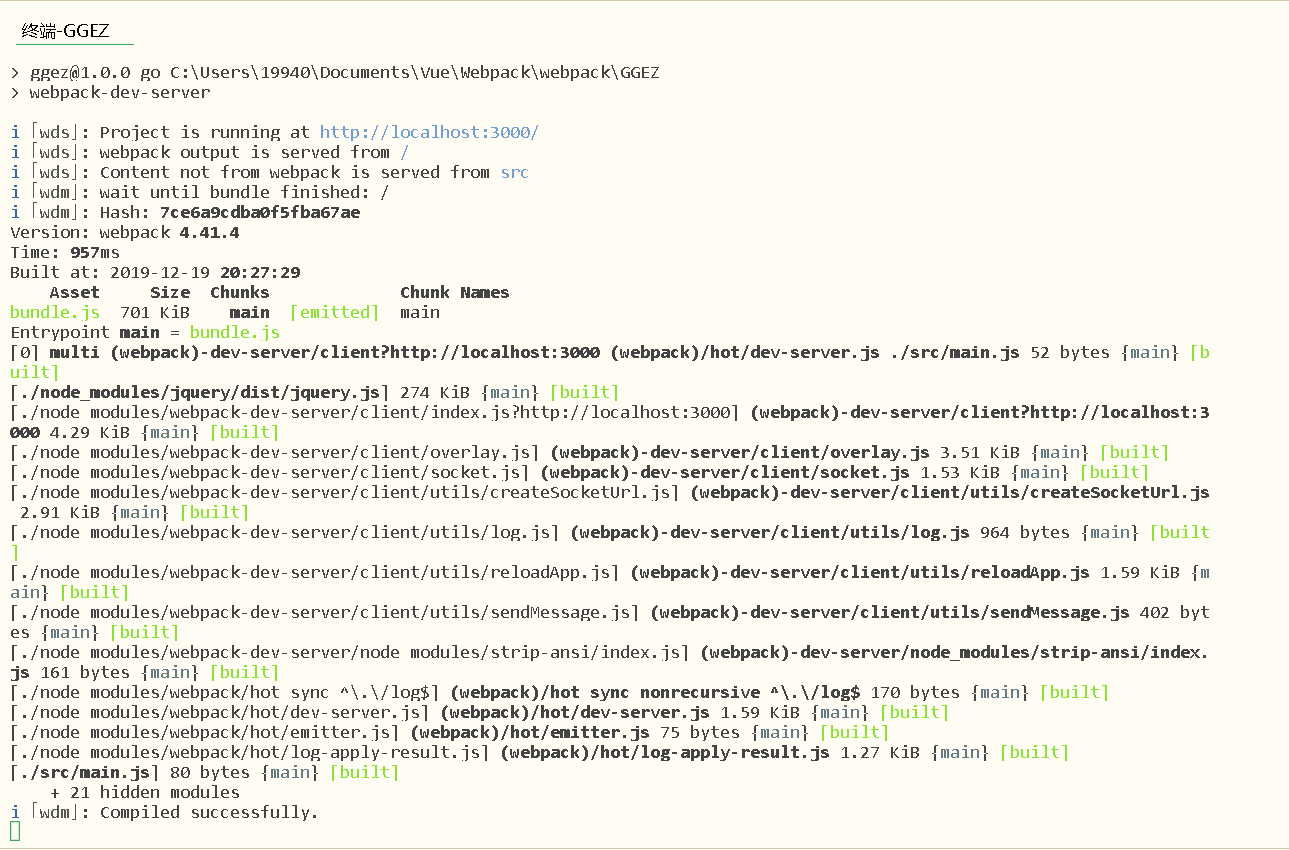
Task: Click bundle.js on the Entrypoint main line
Action: (235, 332)
